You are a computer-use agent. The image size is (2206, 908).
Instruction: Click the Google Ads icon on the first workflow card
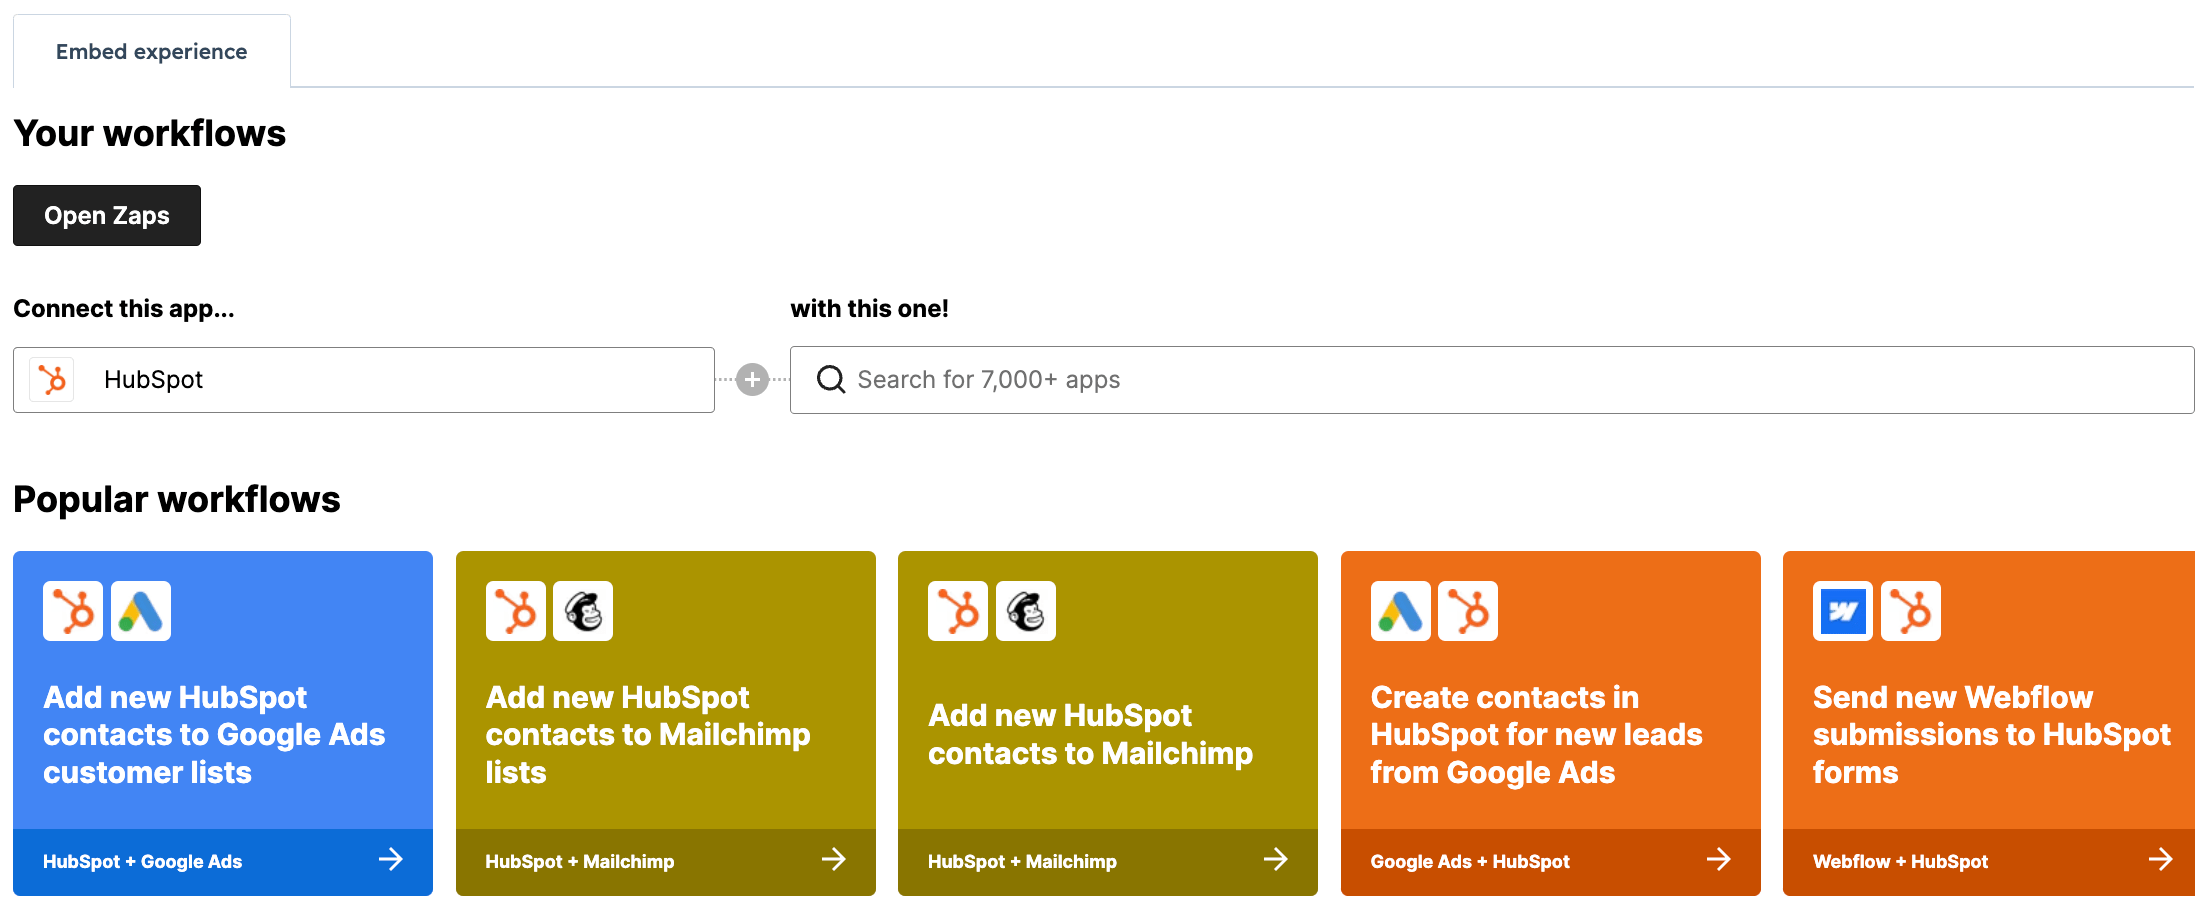click(140, 611)
